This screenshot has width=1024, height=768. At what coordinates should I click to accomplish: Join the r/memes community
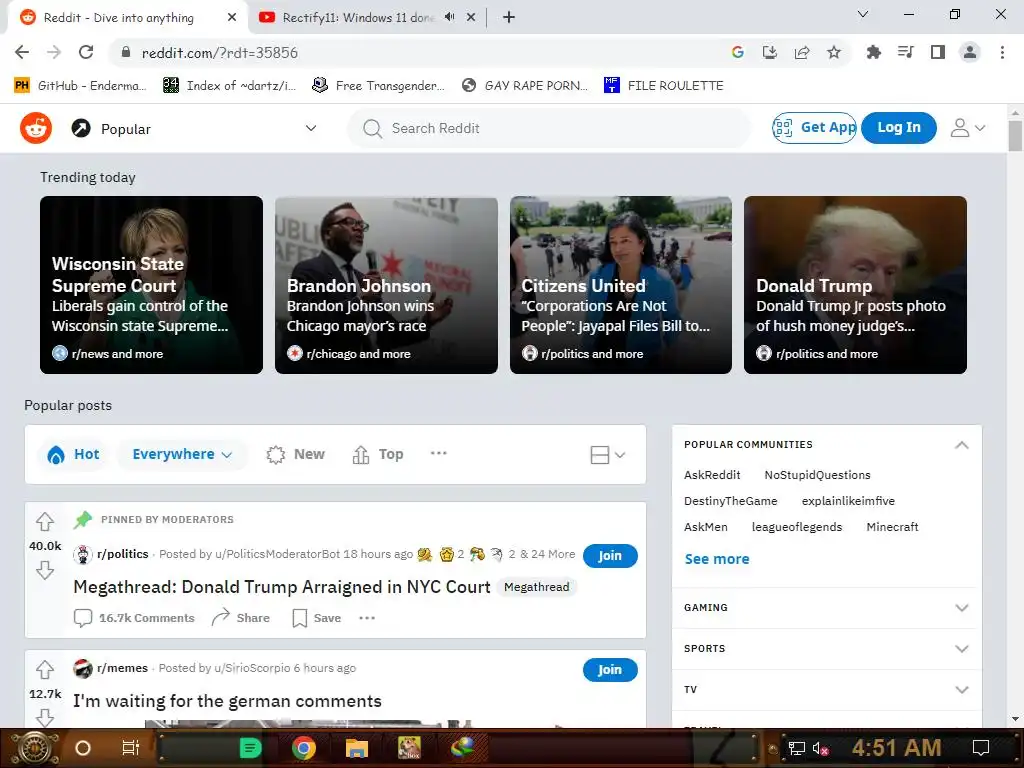(x=610, y=669)
